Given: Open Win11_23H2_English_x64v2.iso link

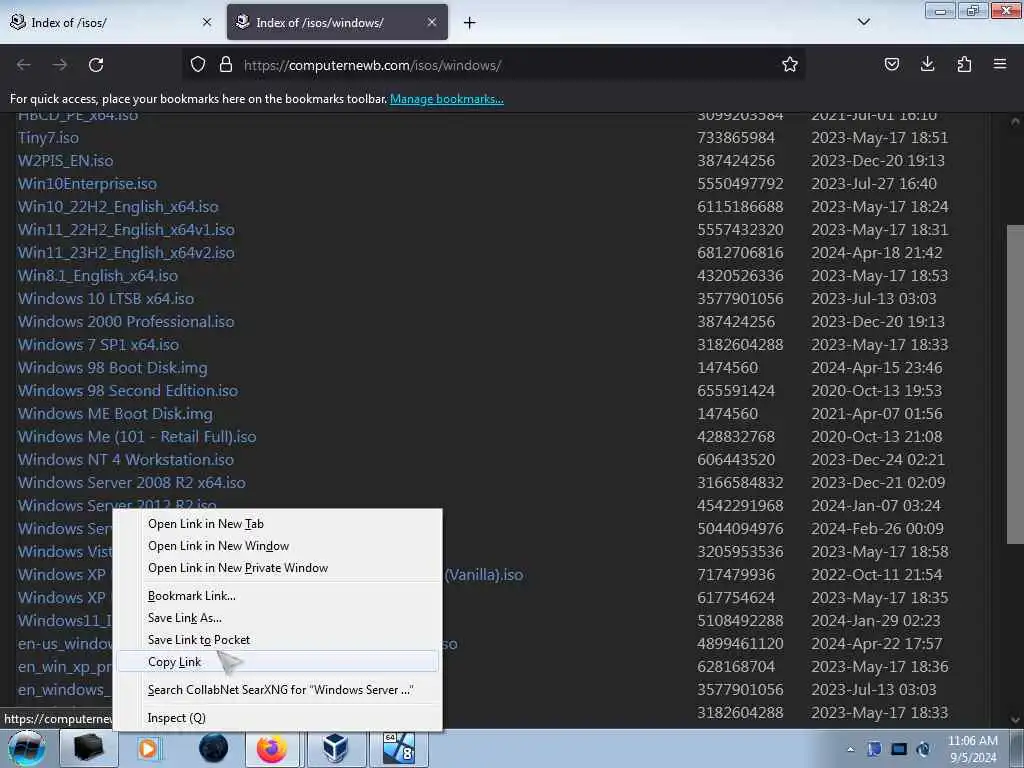Looking at the screenshot, I should click(x=126, y=253).
